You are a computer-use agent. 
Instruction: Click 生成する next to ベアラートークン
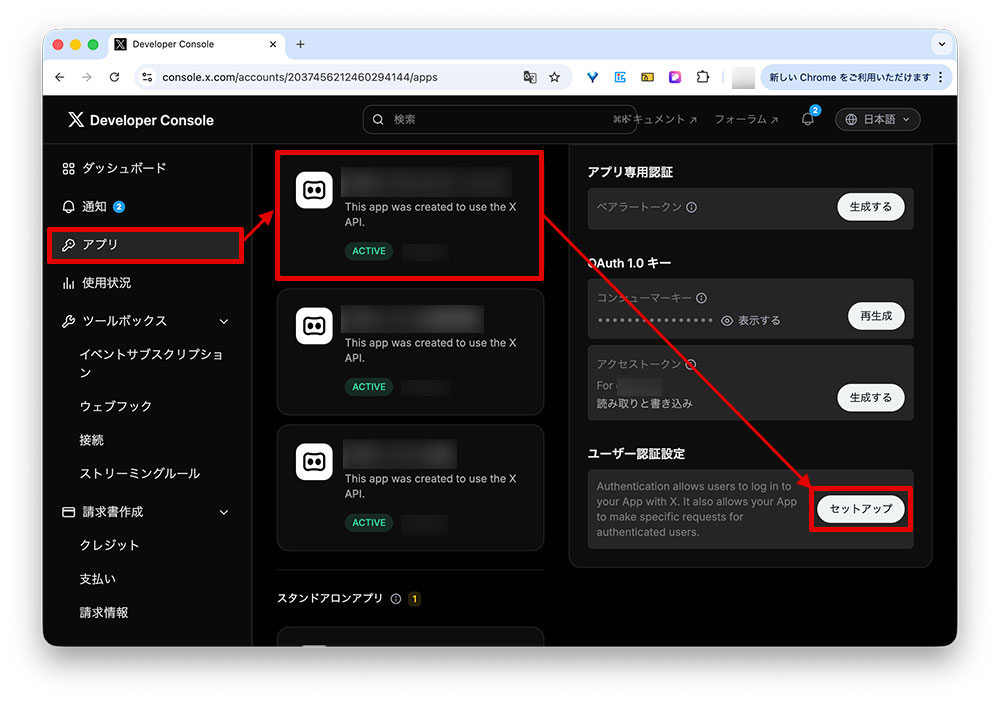click(x=869, y=207)
